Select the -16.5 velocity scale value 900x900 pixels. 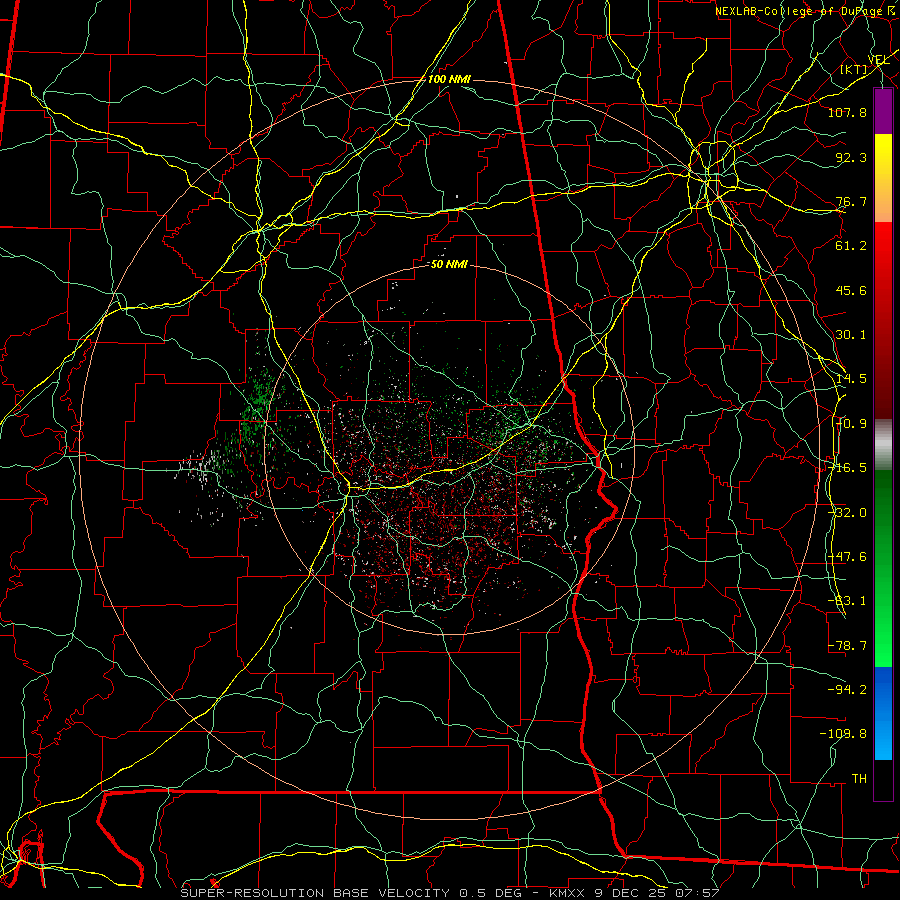pyautogui.click(x=847, y=468)
